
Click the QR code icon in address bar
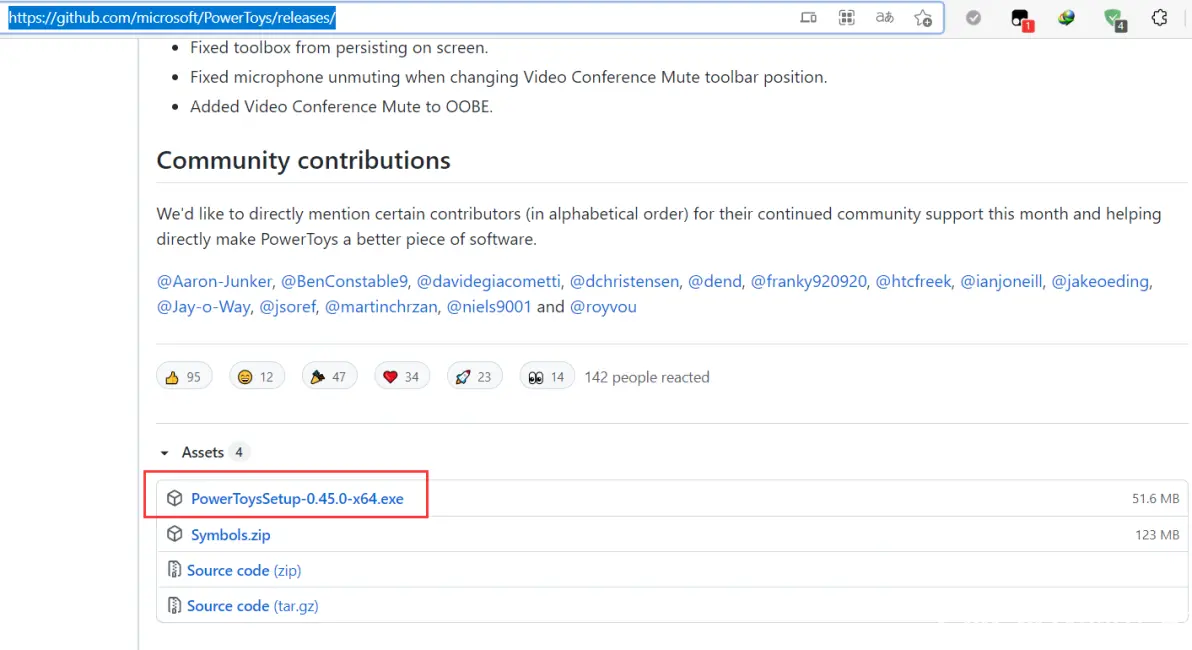(x=846, y=17)
